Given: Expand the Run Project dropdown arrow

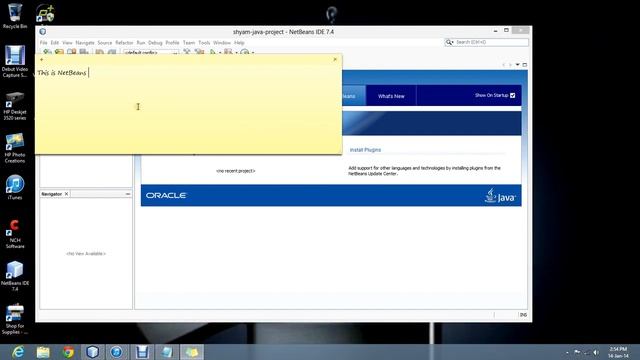Looking at the screenshot, I should click(220, 52).
